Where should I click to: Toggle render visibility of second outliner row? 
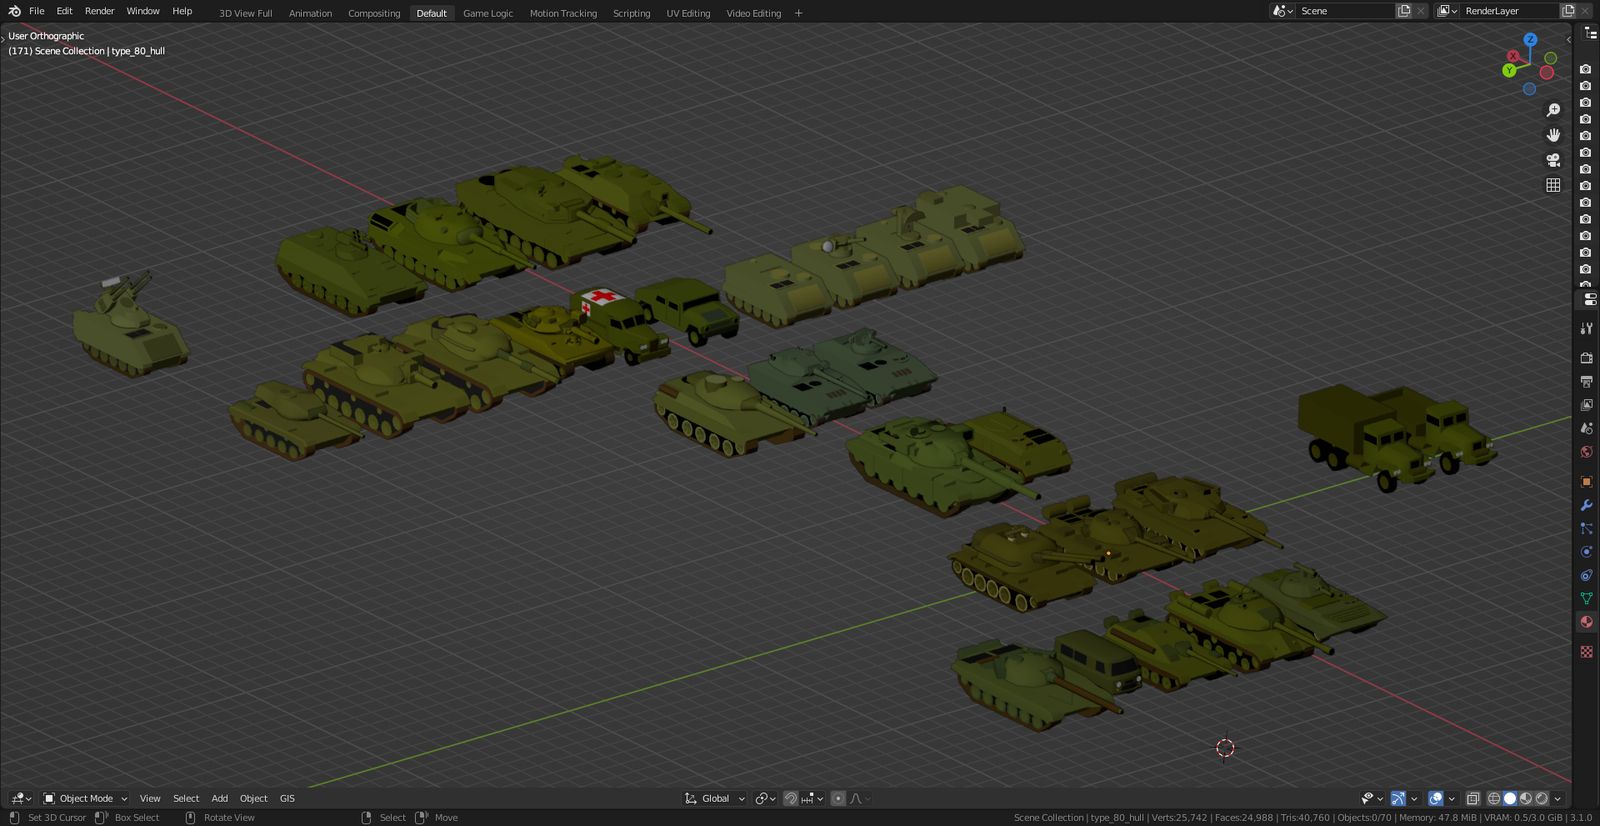point(1585,86)
